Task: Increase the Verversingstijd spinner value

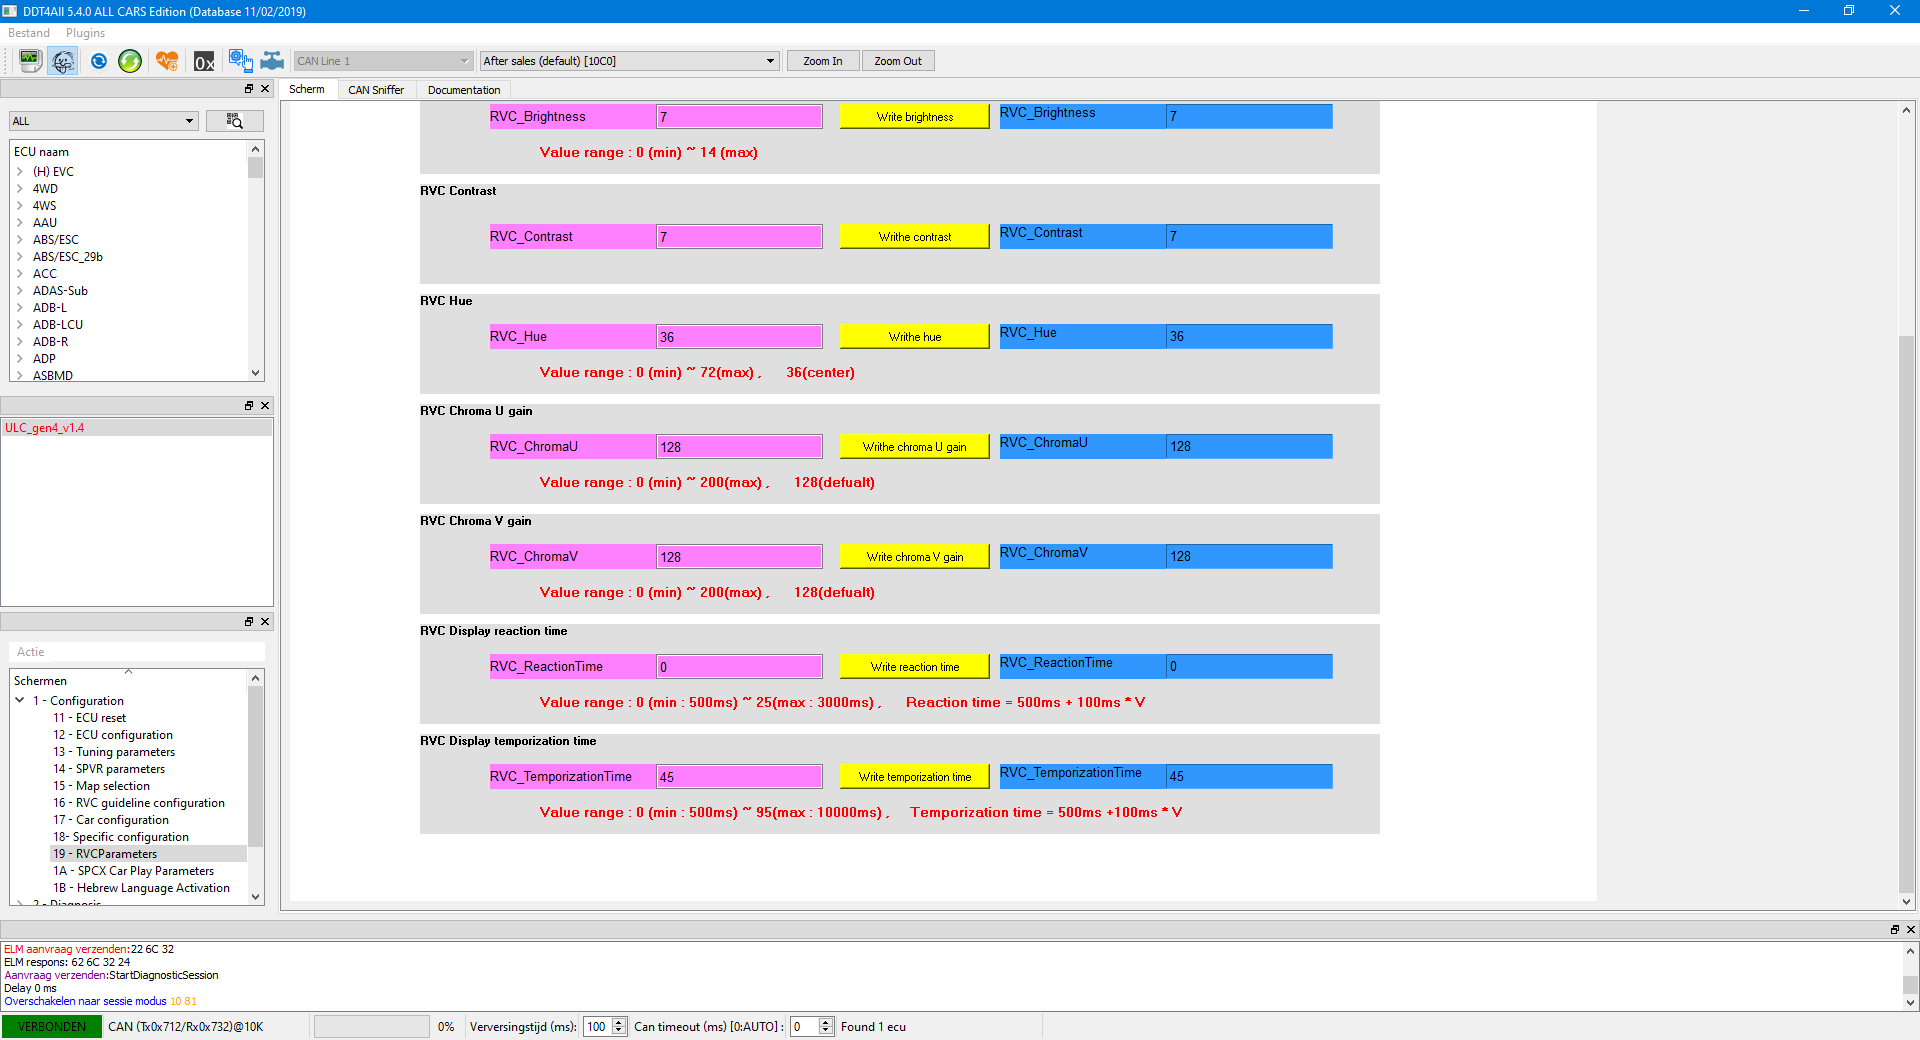Action: pyautogui.click(x=619, y=1022)
